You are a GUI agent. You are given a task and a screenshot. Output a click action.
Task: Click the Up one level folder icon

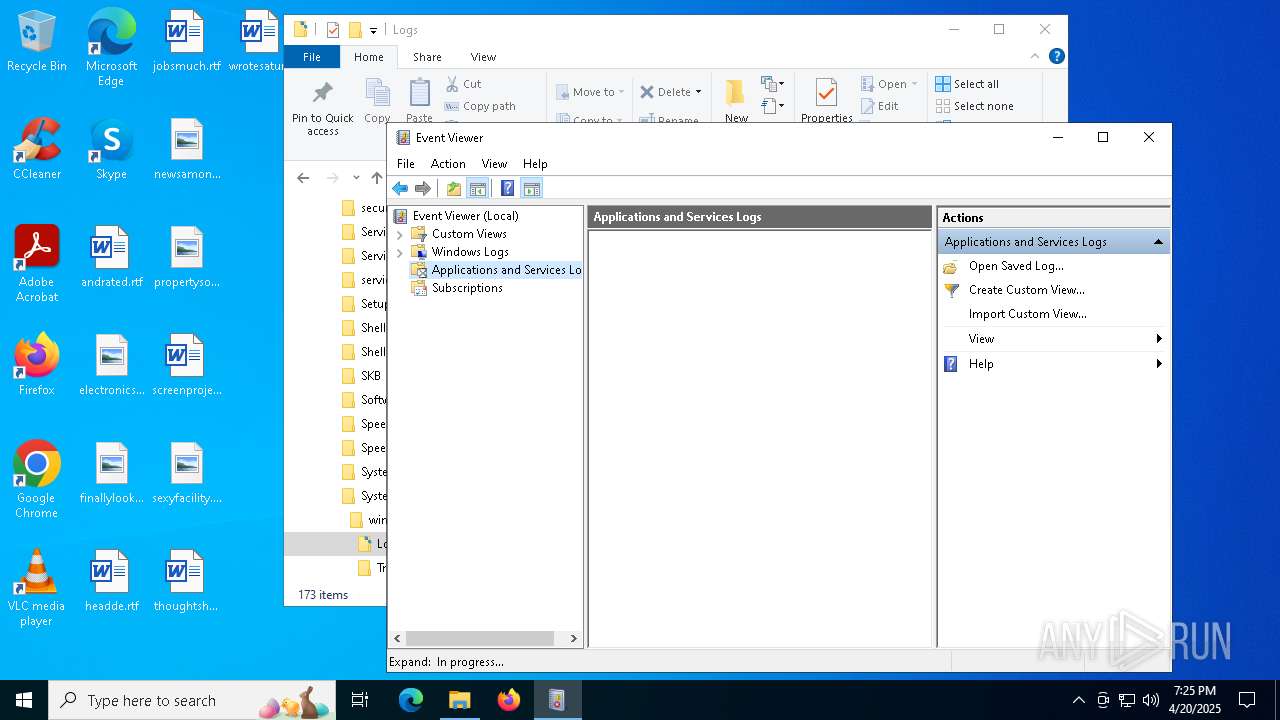click(454, 188)
